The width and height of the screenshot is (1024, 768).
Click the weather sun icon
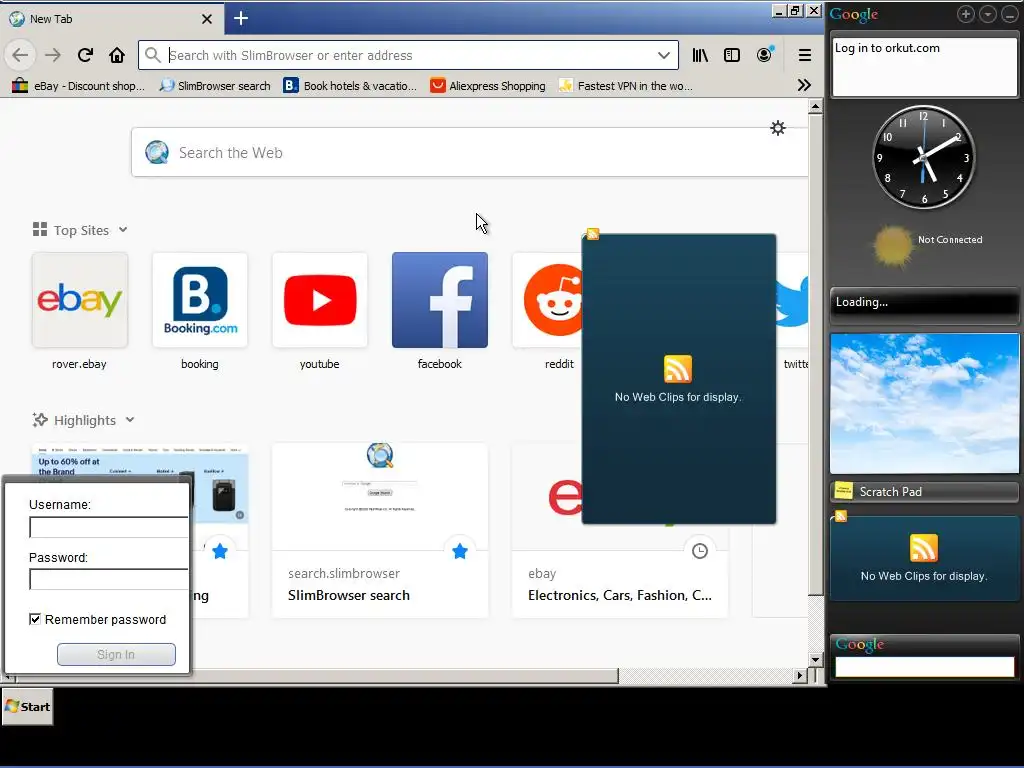pyautogui.click(x=893, y=246)
